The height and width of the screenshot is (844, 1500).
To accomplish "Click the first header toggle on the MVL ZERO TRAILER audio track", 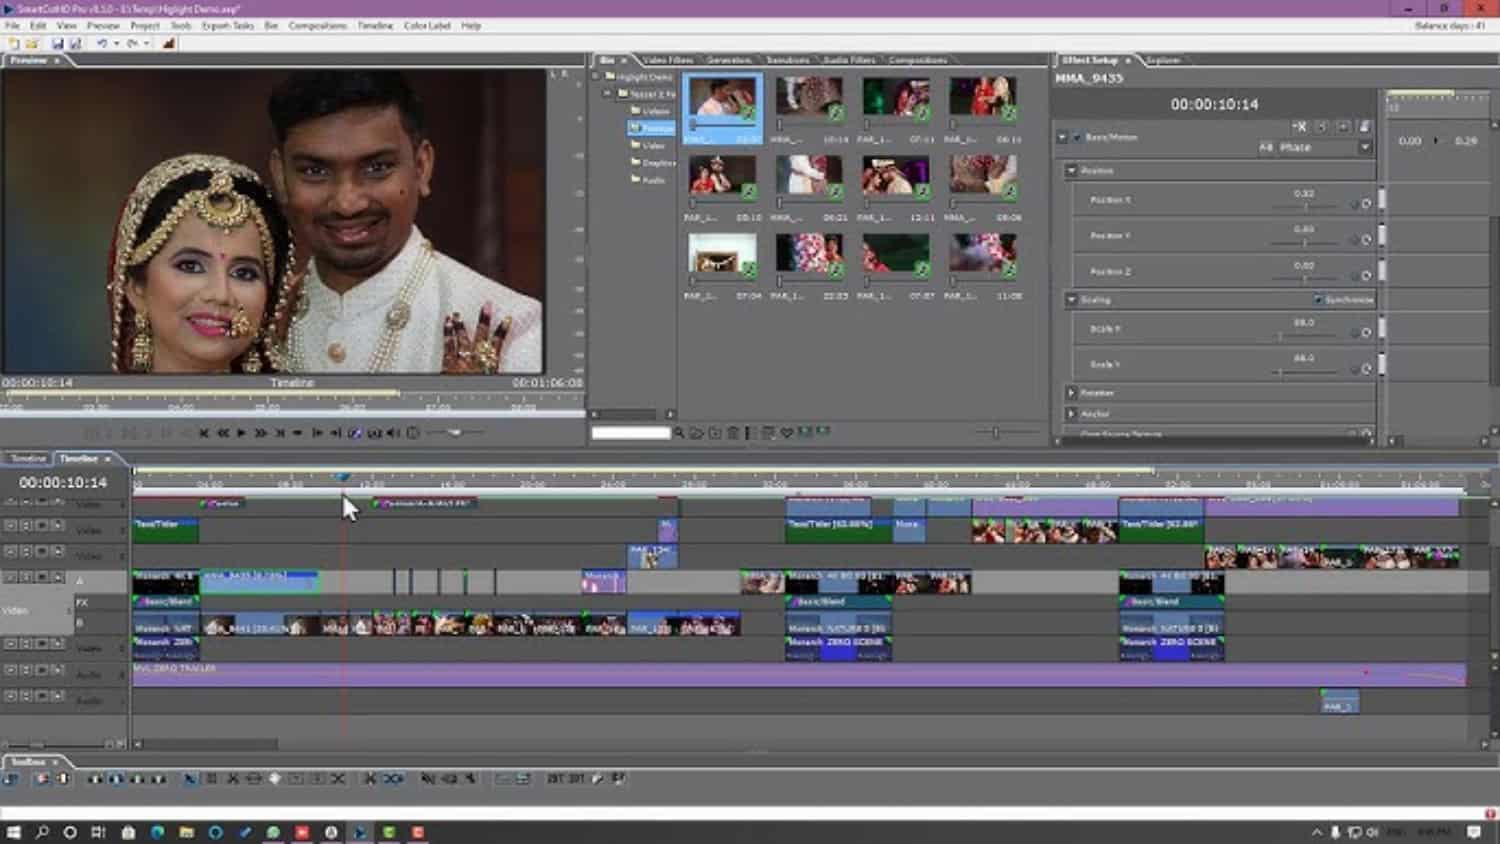I will click(x=11, y=670).
